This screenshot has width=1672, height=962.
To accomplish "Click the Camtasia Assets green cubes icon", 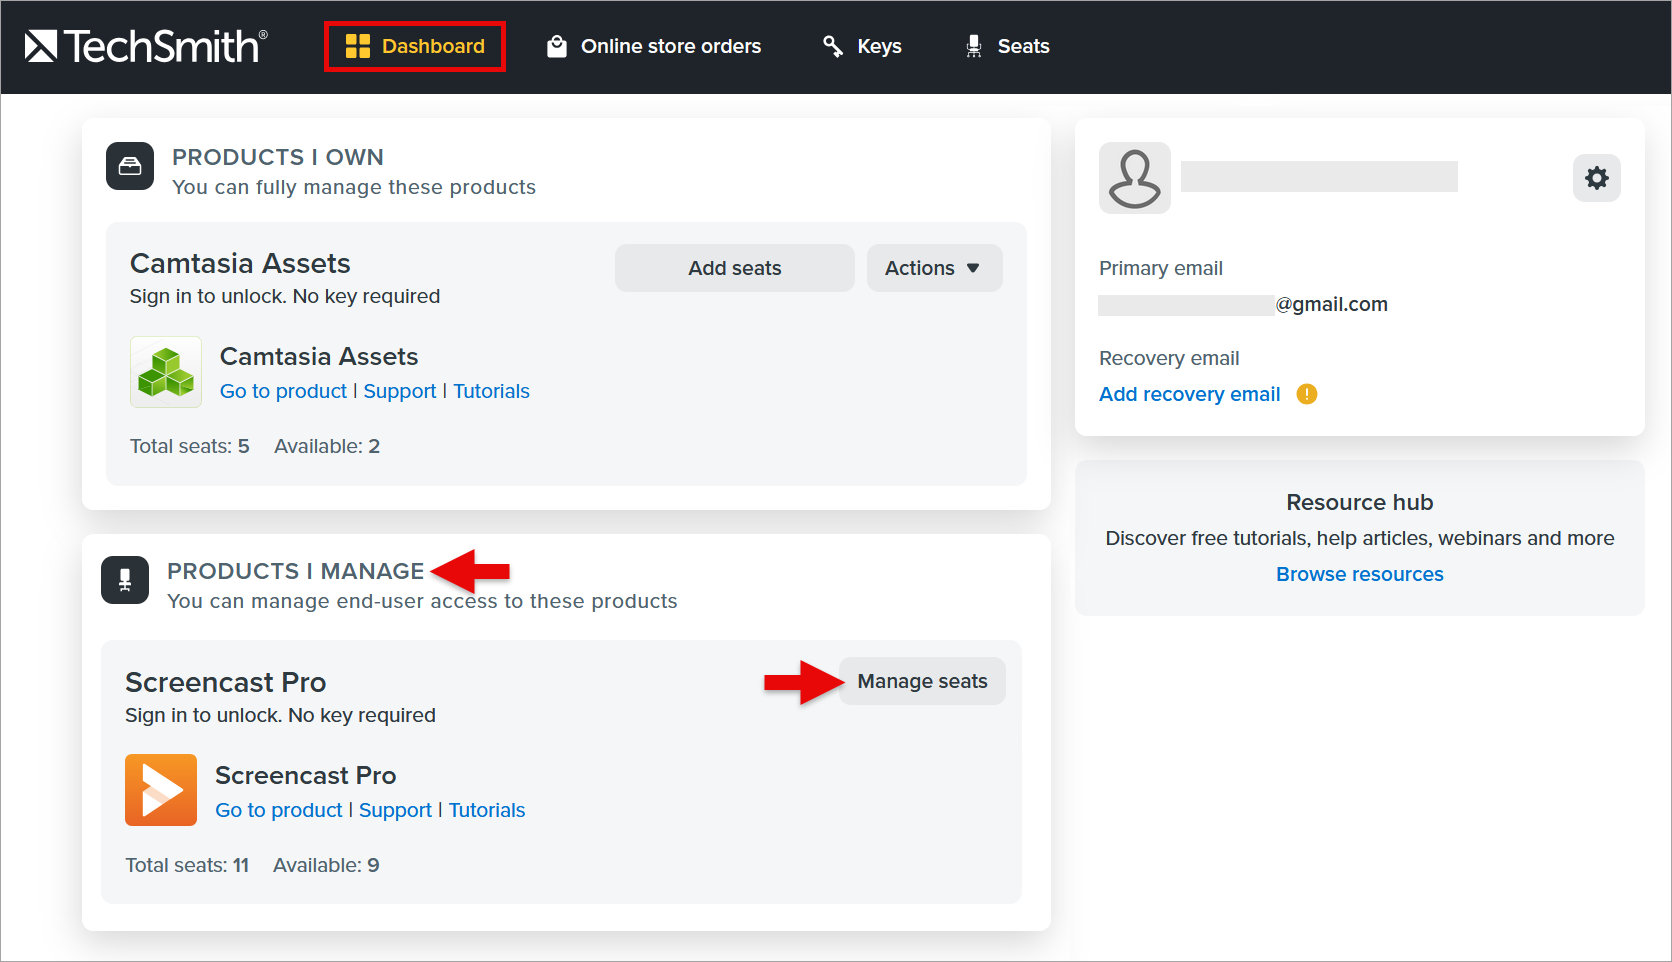I will click(166, 372).
